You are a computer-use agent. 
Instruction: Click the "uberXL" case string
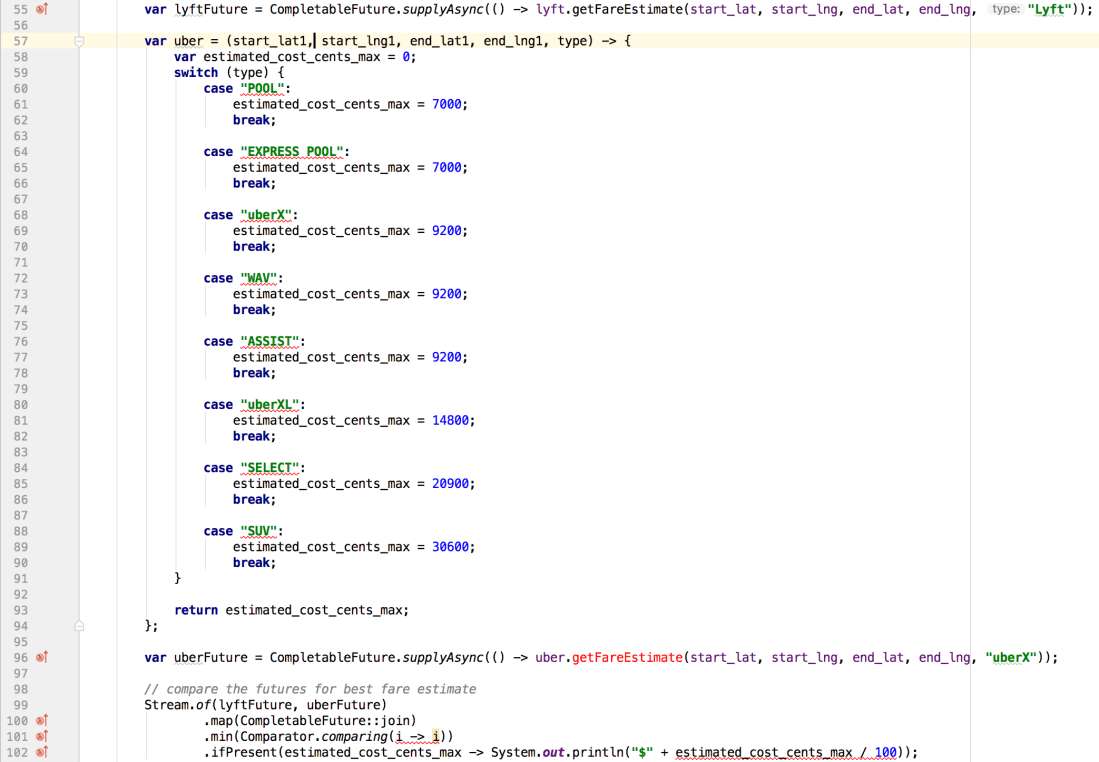pos(269,405)
